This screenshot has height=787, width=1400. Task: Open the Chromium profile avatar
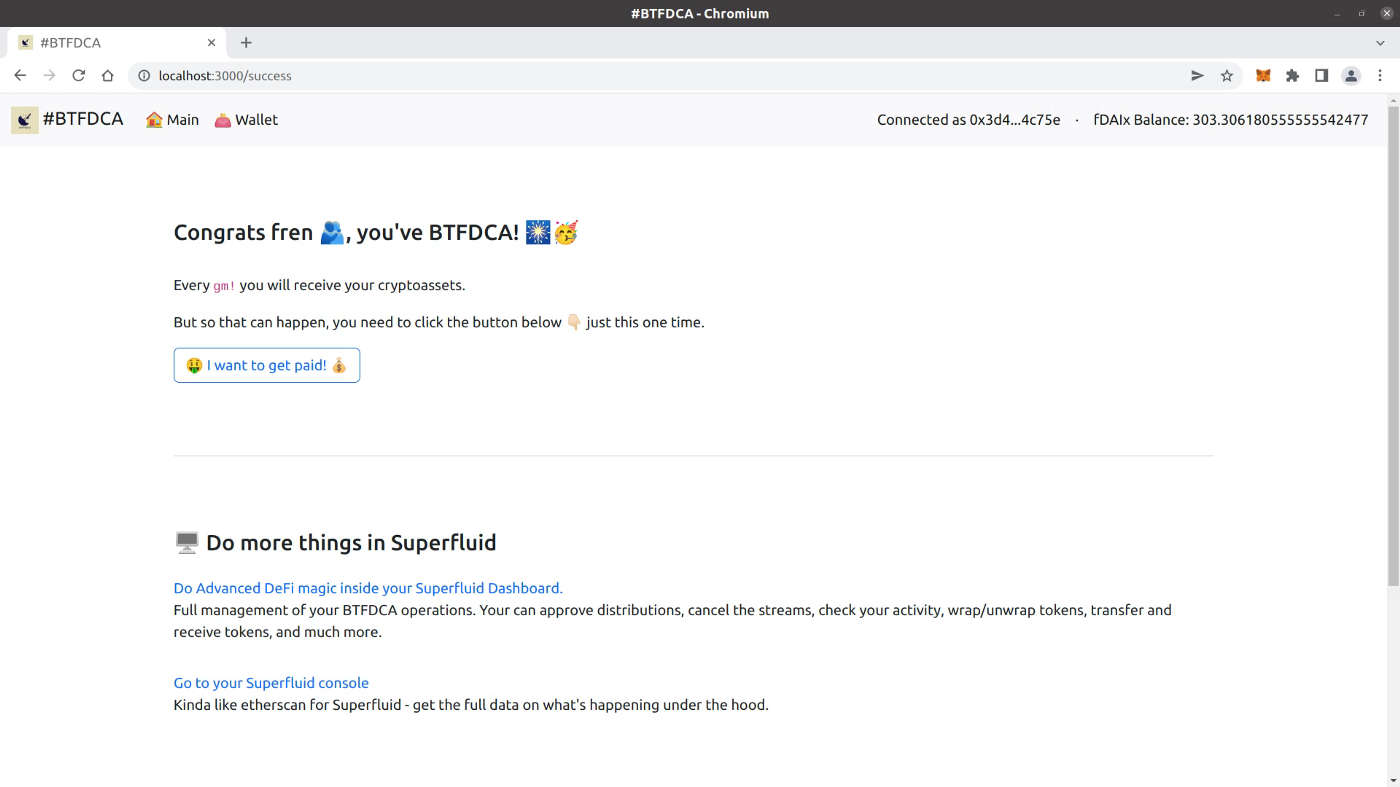[1351, 76]
